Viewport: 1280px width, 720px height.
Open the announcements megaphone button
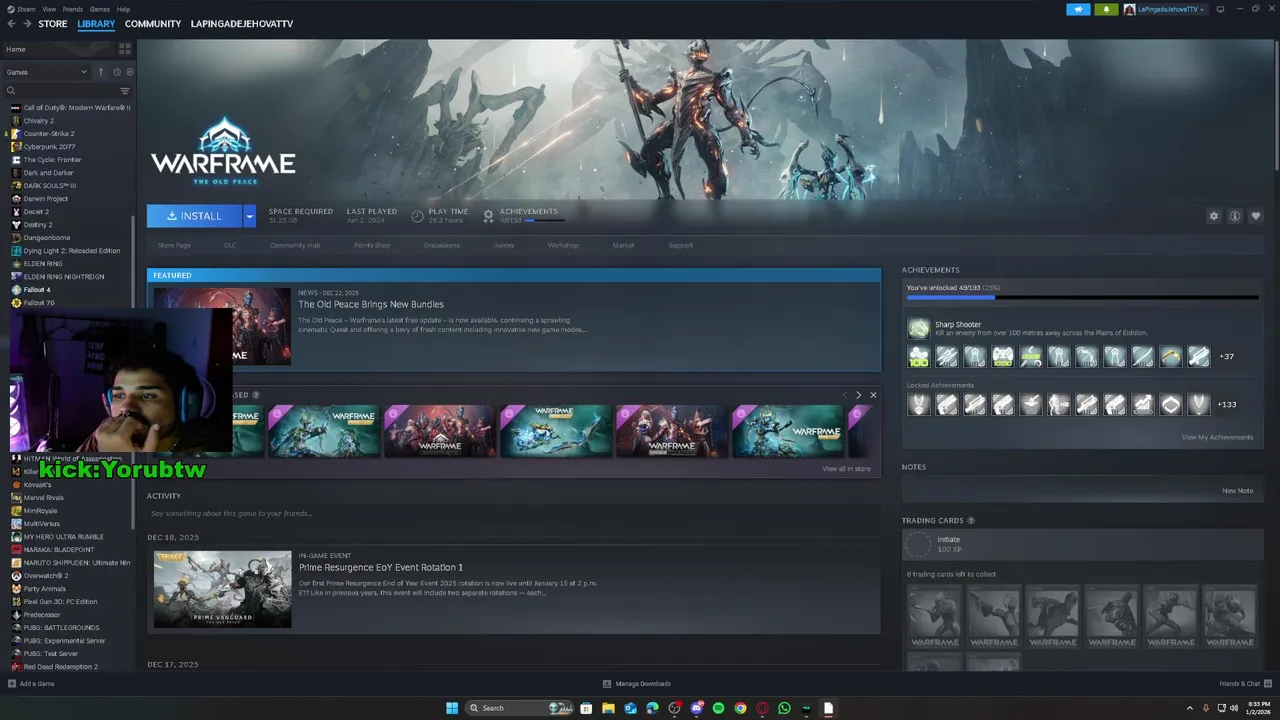pos(1078,9)
